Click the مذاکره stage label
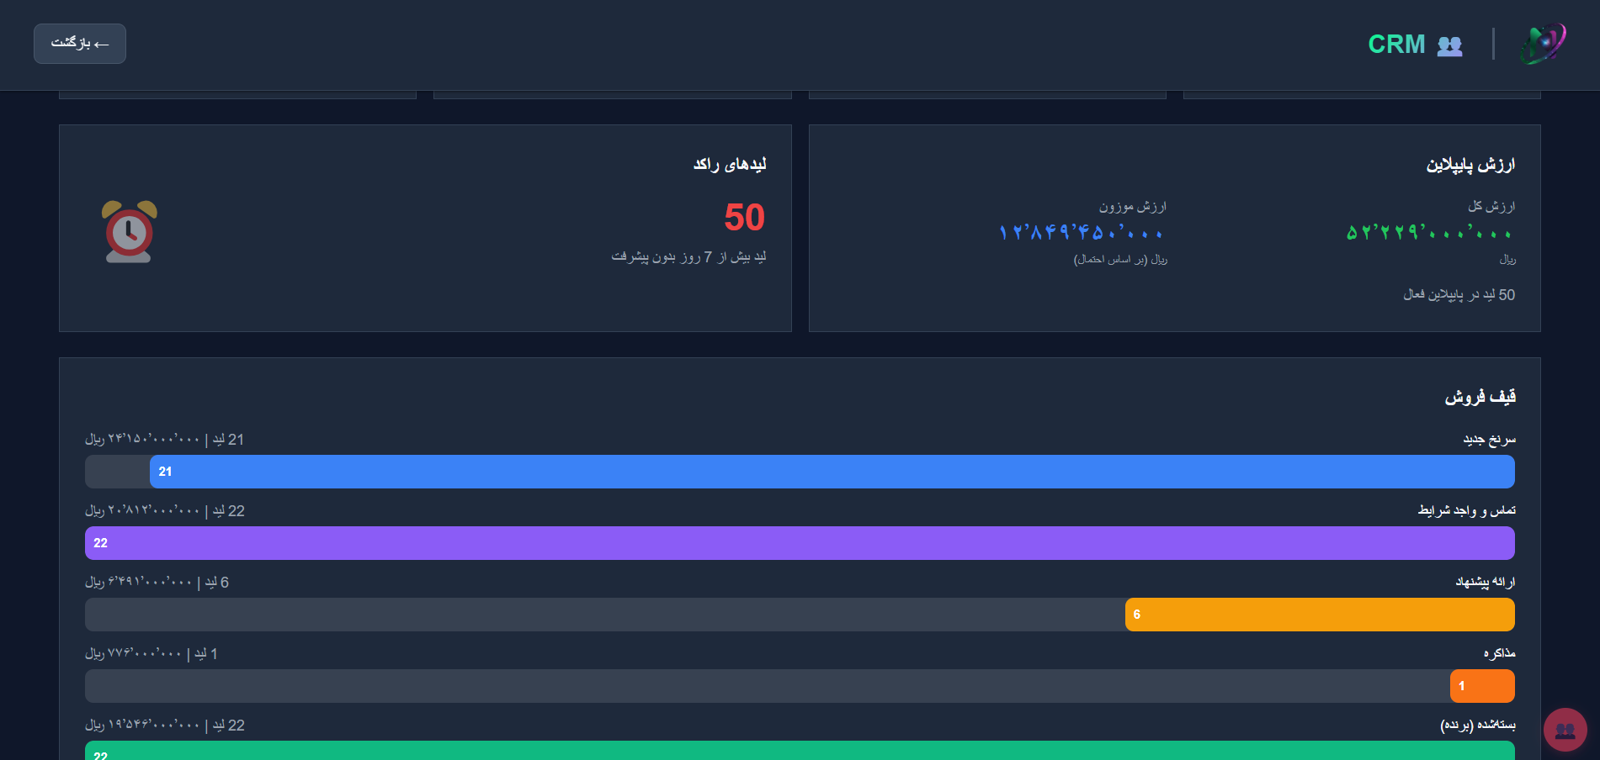Screen dimensions: 1600x760 (x=1499, y=653)
